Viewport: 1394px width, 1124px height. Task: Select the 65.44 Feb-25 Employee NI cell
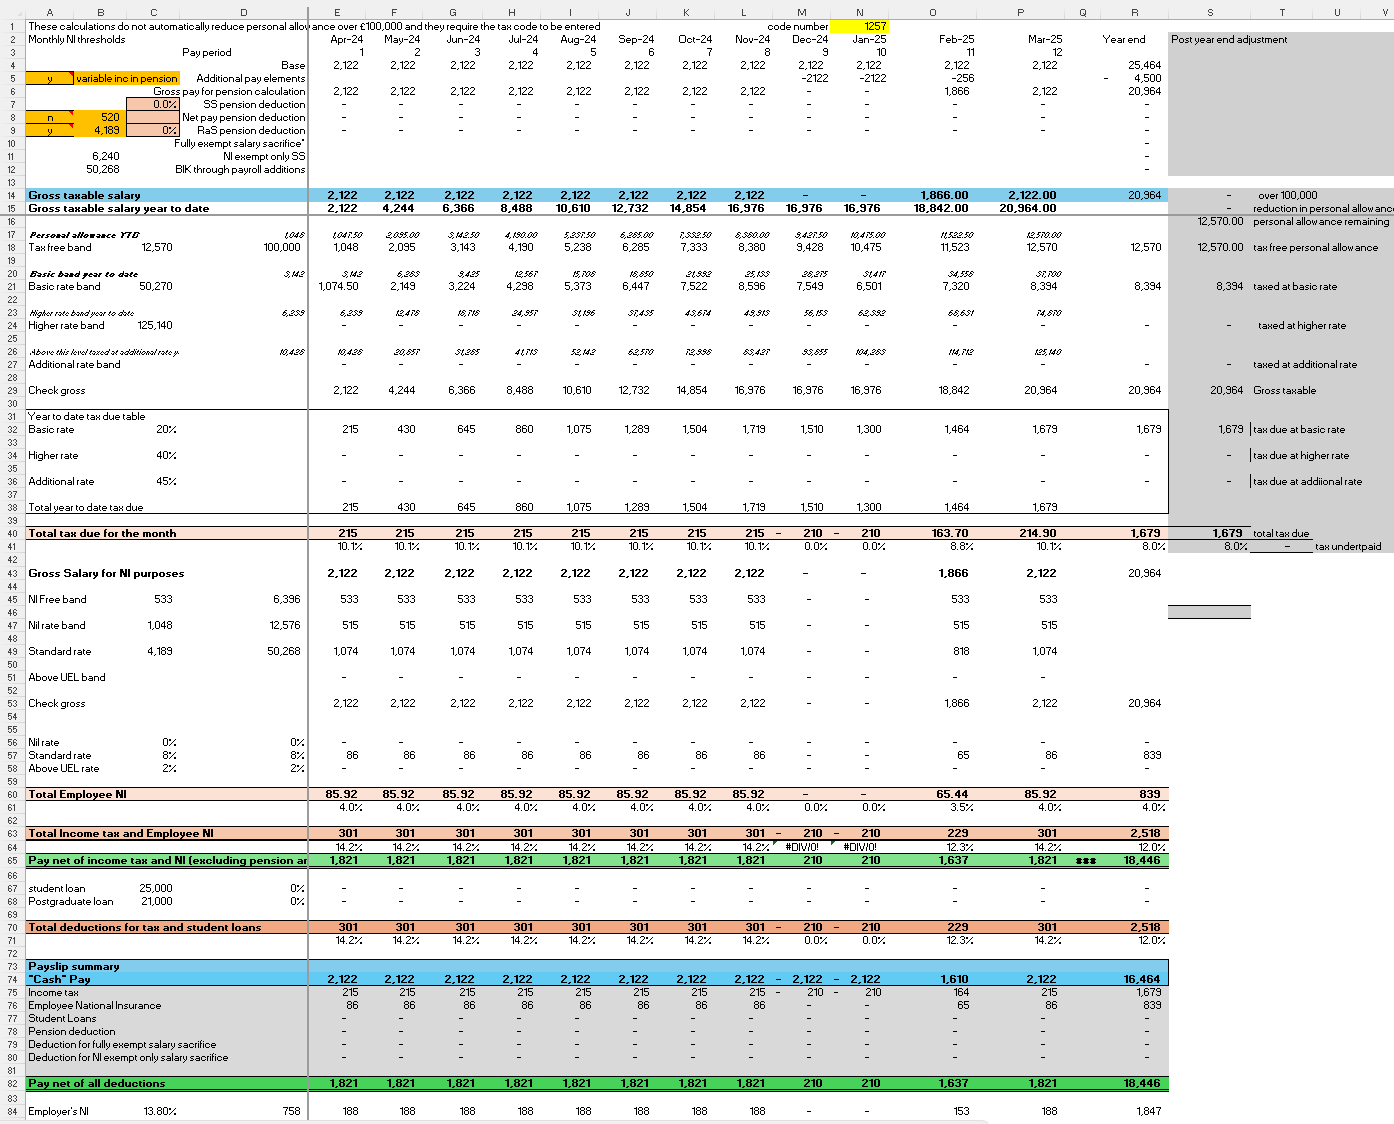click(x=952, y=794)
